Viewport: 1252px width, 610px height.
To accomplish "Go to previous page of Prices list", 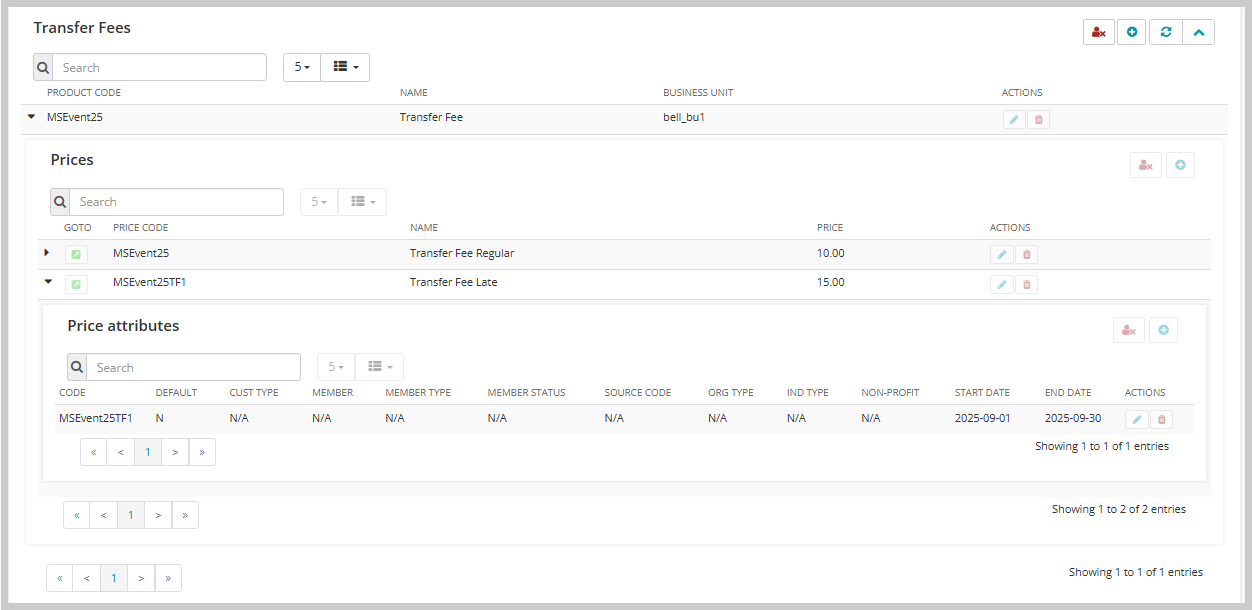I will [x=103, y=515].
